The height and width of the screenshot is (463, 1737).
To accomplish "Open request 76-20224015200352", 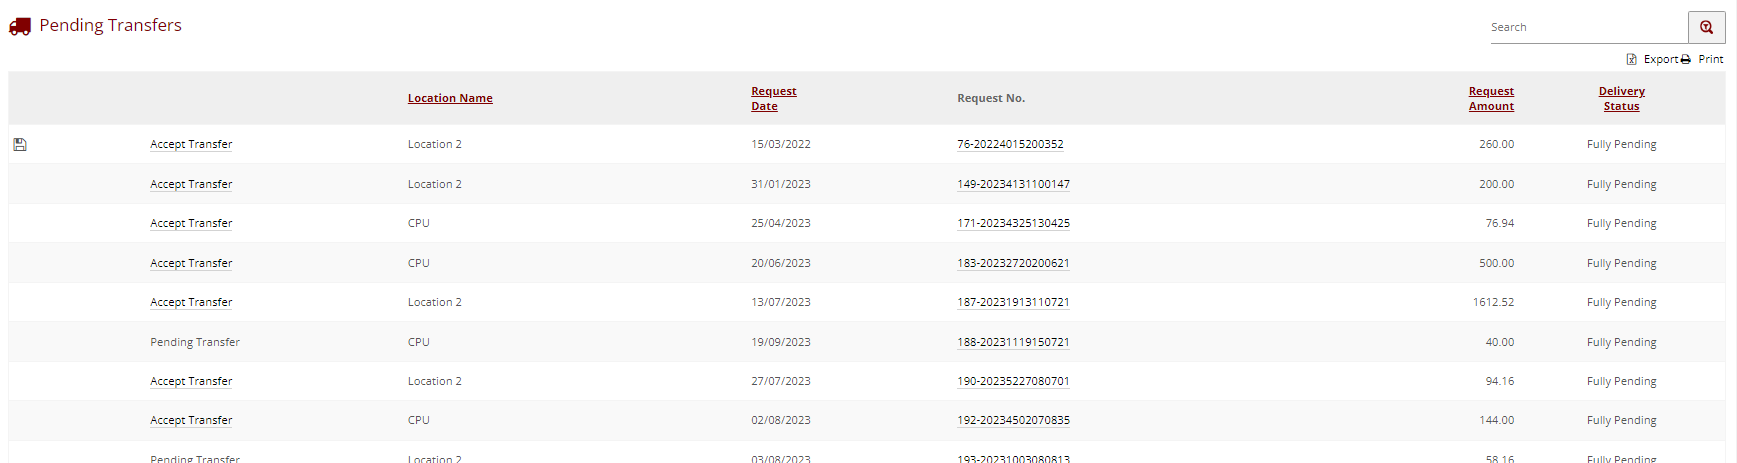I will point(1010,144).
